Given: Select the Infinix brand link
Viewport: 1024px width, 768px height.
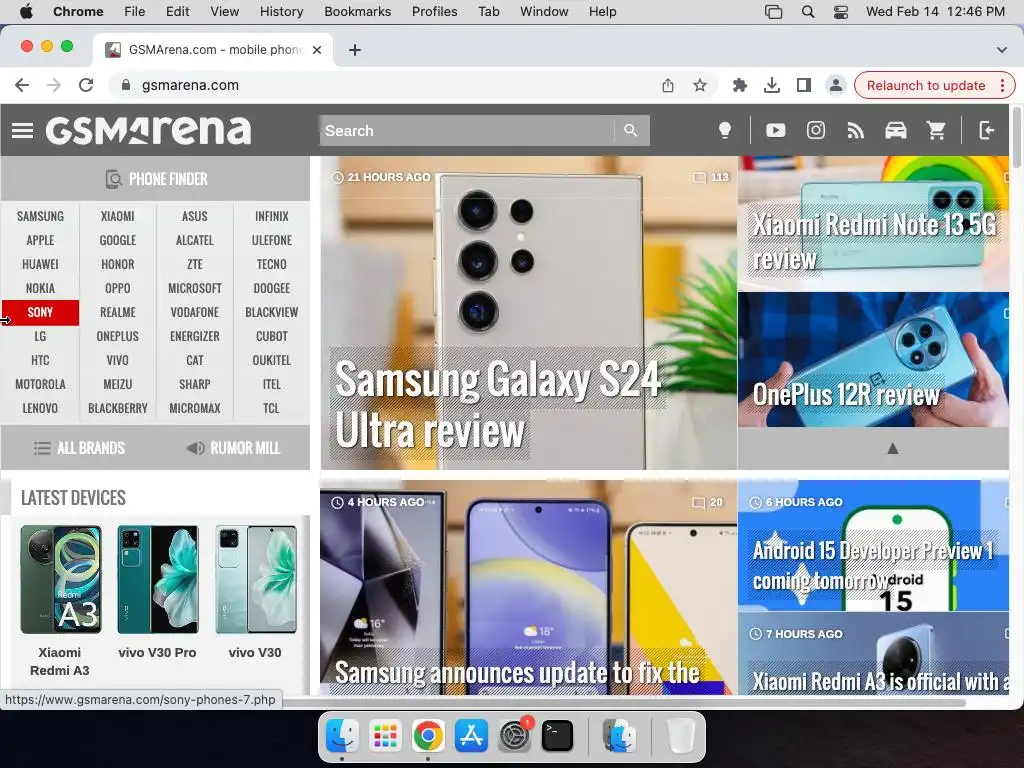Looking at the screenshot, I should [272, 216].
